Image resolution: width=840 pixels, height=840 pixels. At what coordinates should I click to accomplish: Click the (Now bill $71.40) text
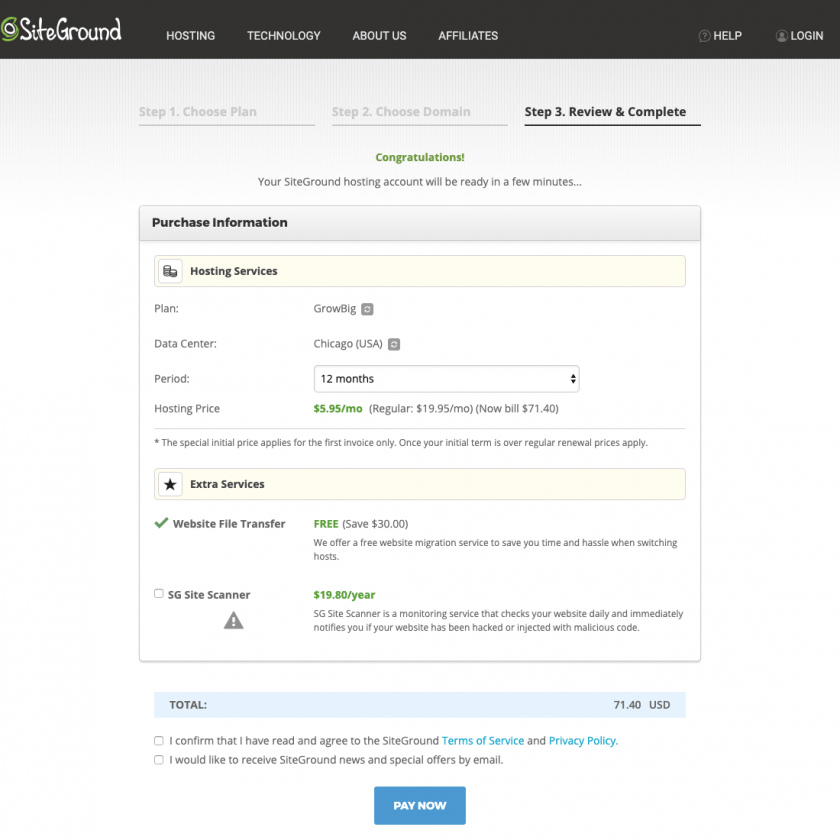click(517, 409)
